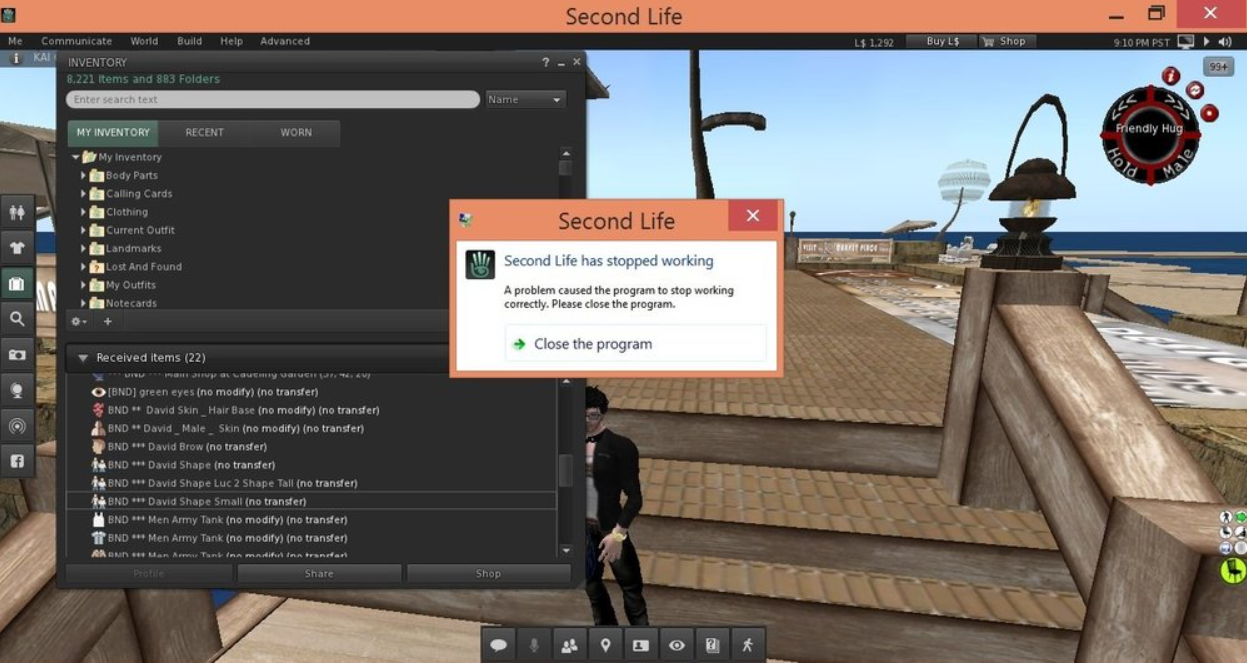The image size is (1247, 663).
Task: Open the Name sorting dropdown
Action: click(524, 99)
